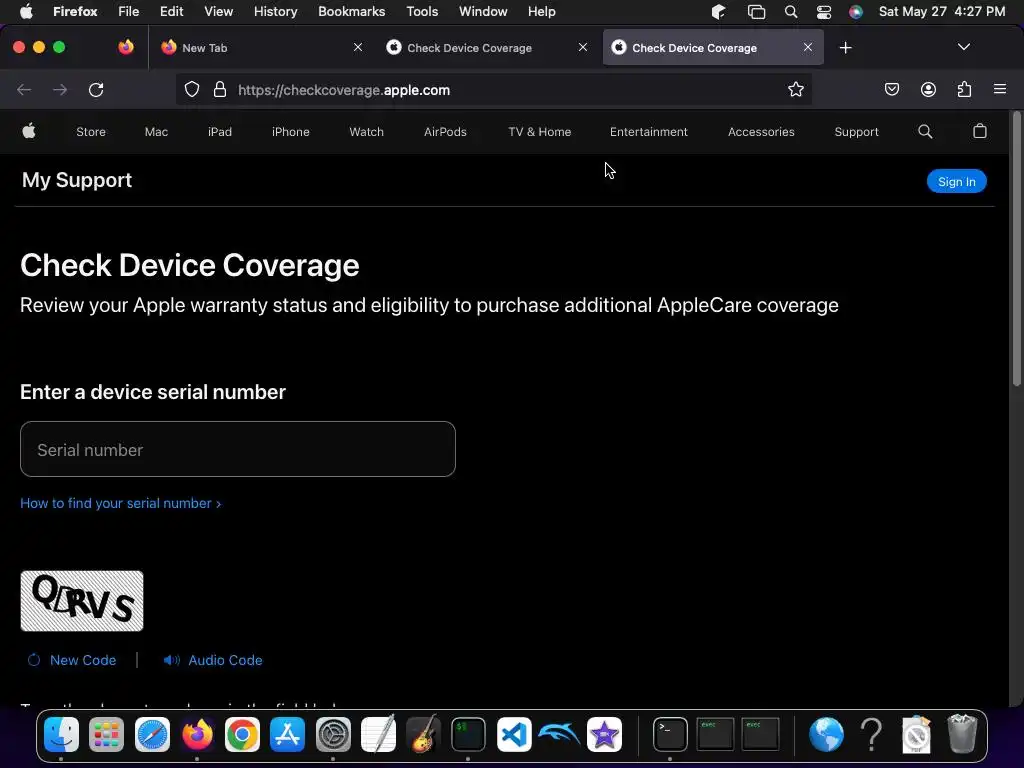1024x768 pixels.
Task: Open the shopping bag icon
Action: click(x=980, y=131)
